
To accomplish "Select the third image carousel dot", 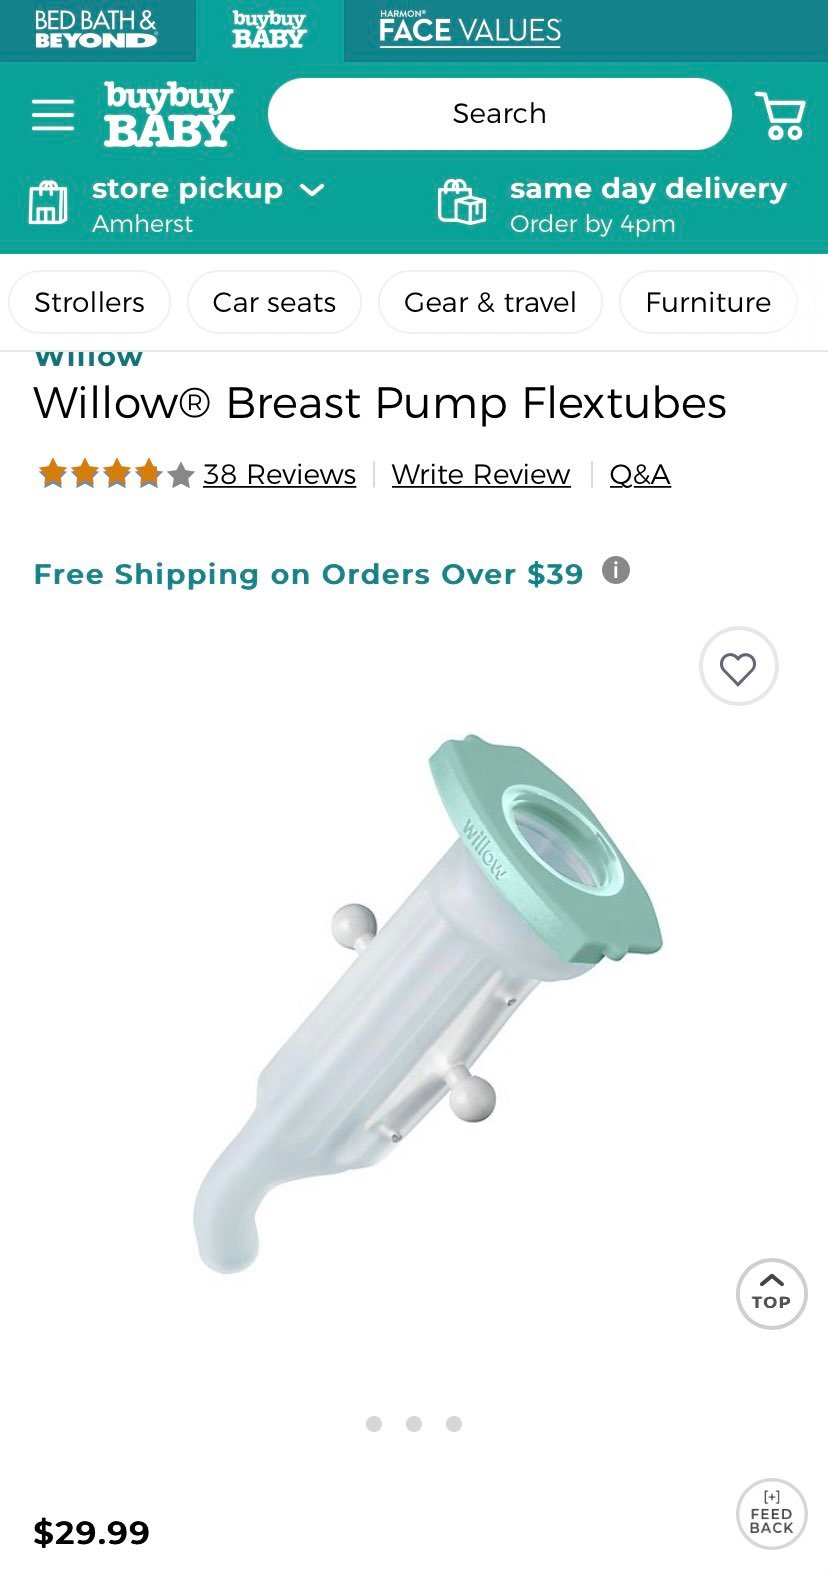I will click(x=454, y=1423).
